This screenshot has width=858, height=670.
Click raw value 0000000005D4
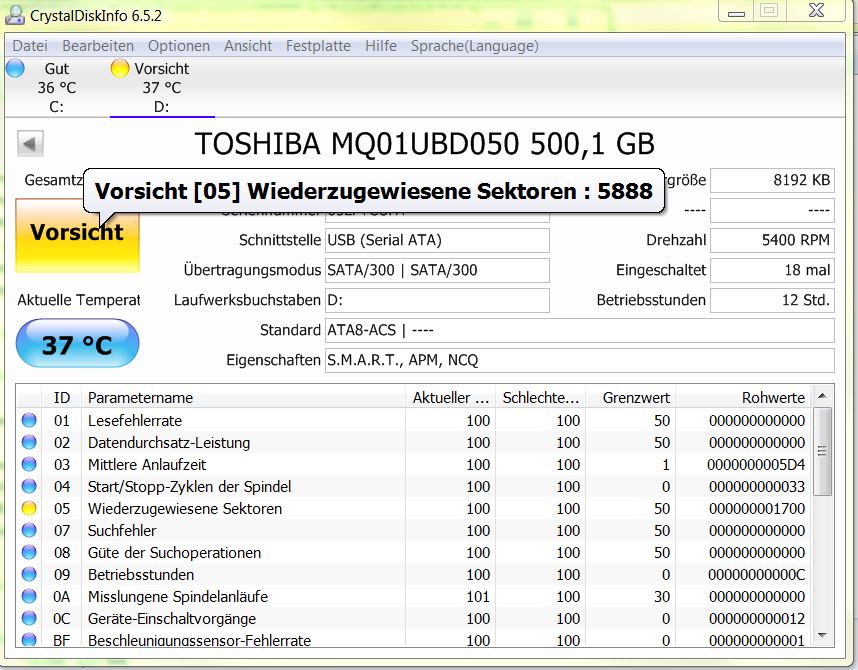pyautogui.click(x=756, y=465)
